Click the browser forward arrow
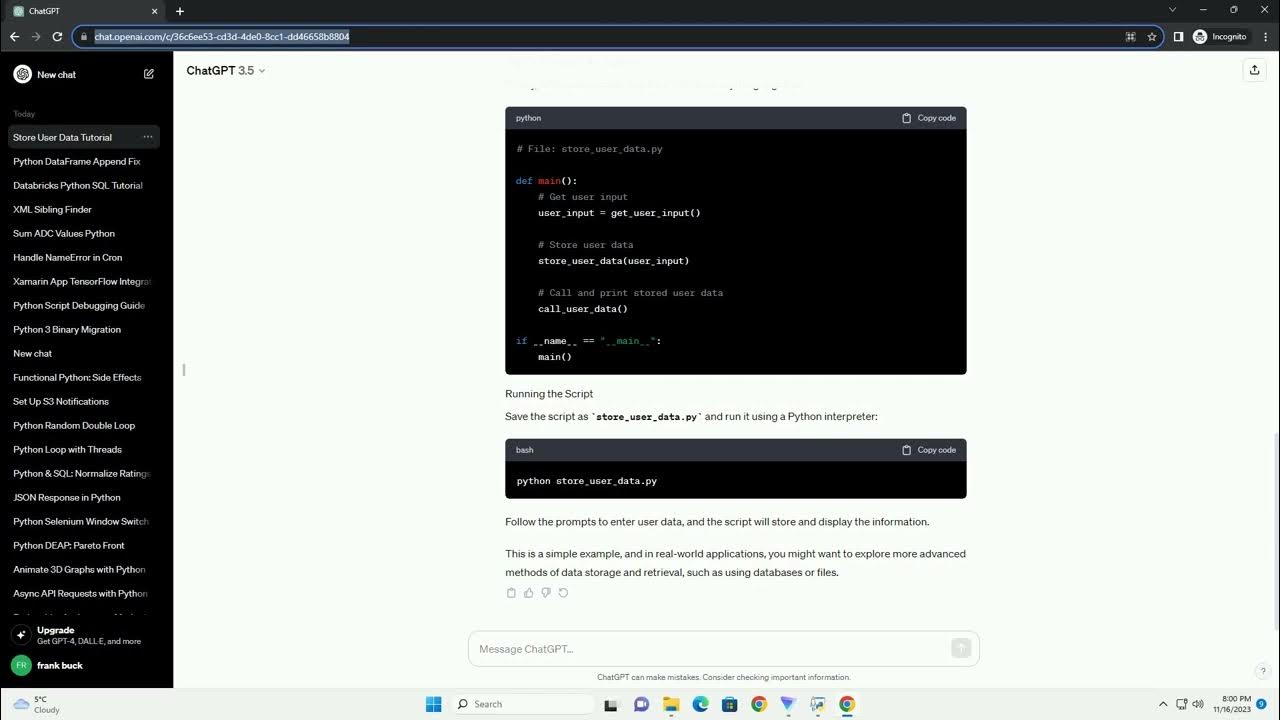Image resolution: width=1280 pixels, height=720 pixels. (36, 36)
